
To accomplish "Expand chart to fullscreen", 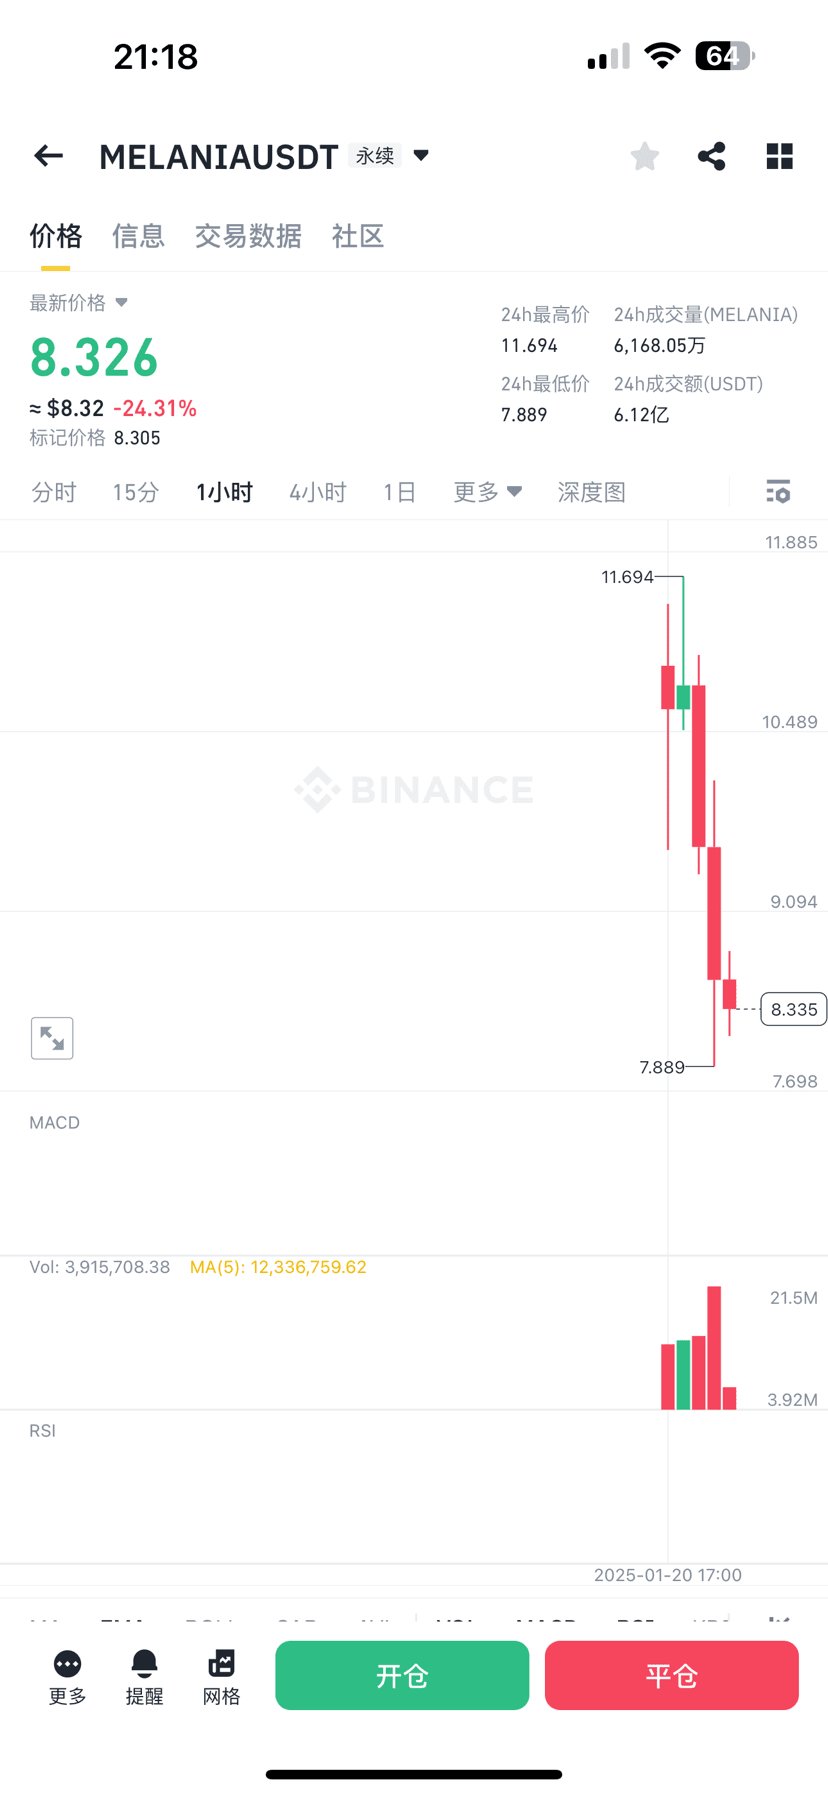I will click(x=52, y=1038).
